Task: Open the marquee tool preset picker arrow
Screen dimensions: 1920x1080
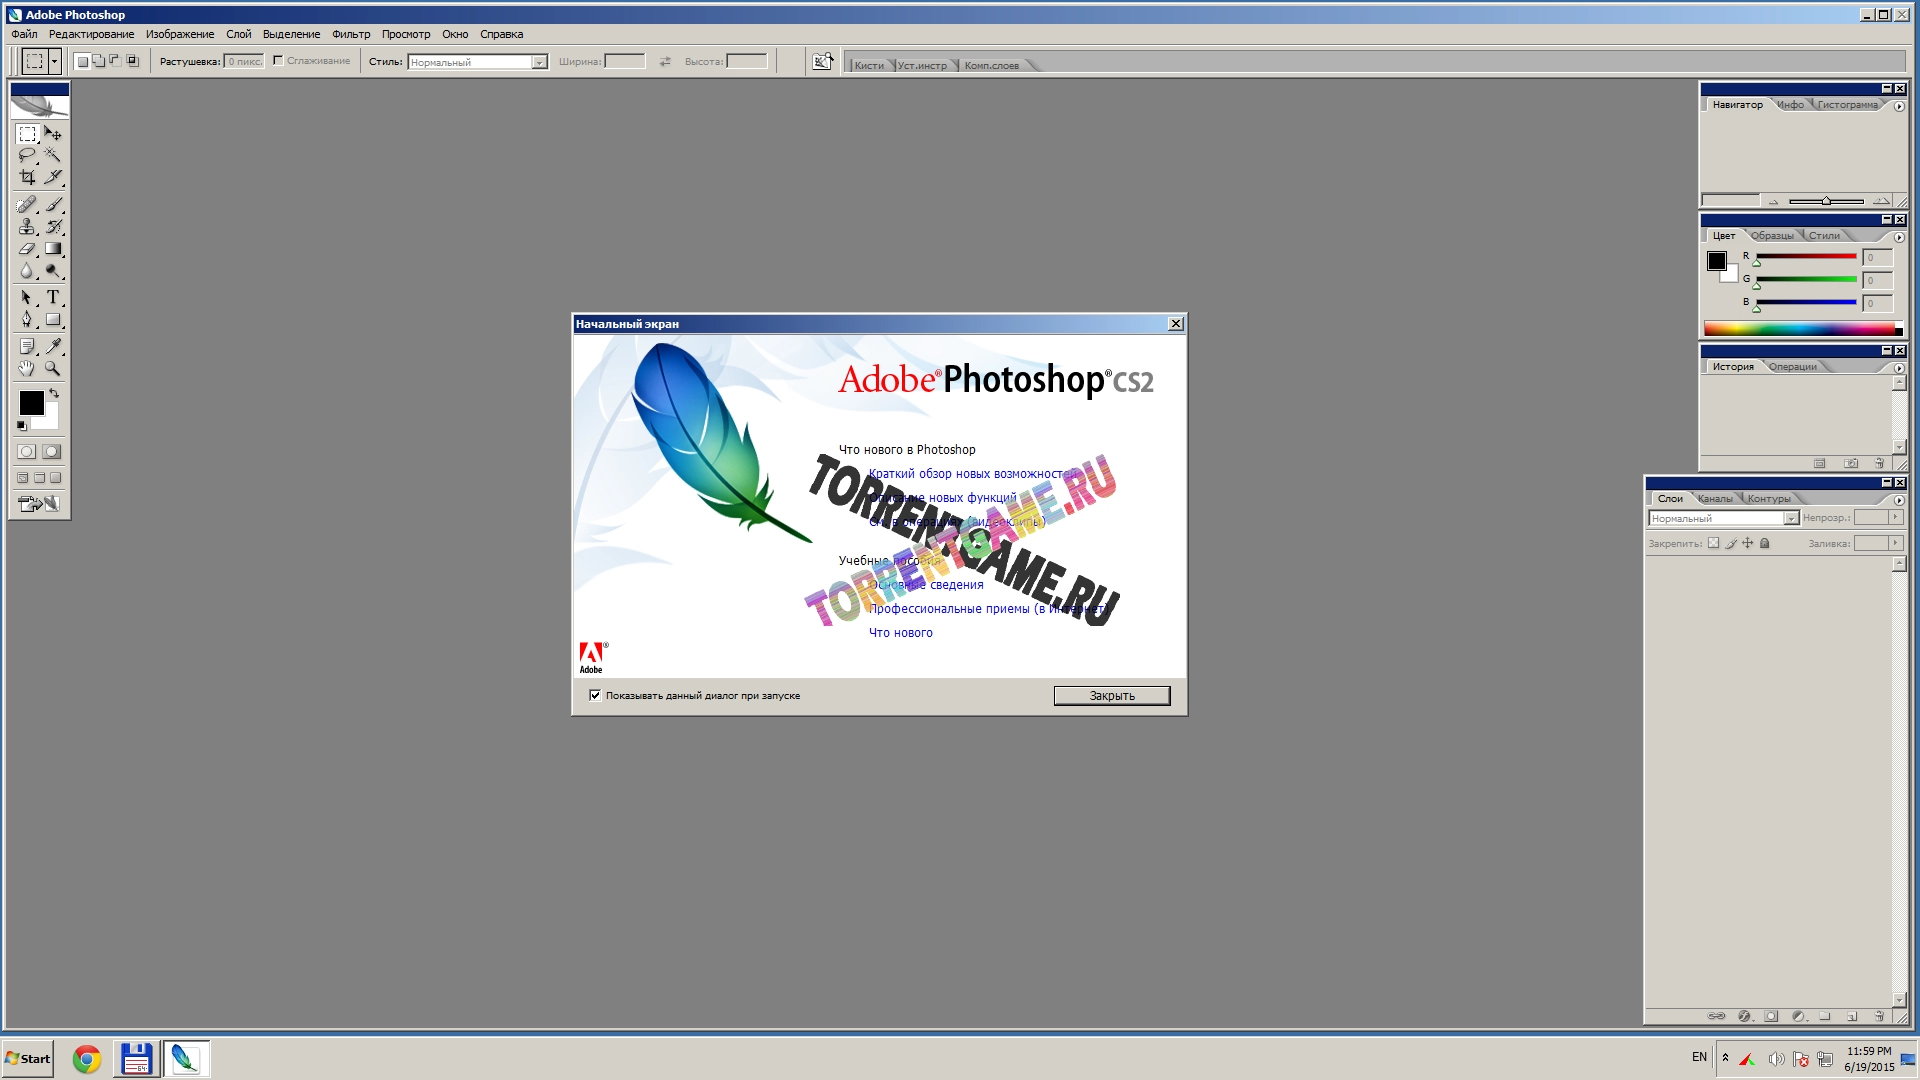Action: pyautogui.click(x=54, y=62)
